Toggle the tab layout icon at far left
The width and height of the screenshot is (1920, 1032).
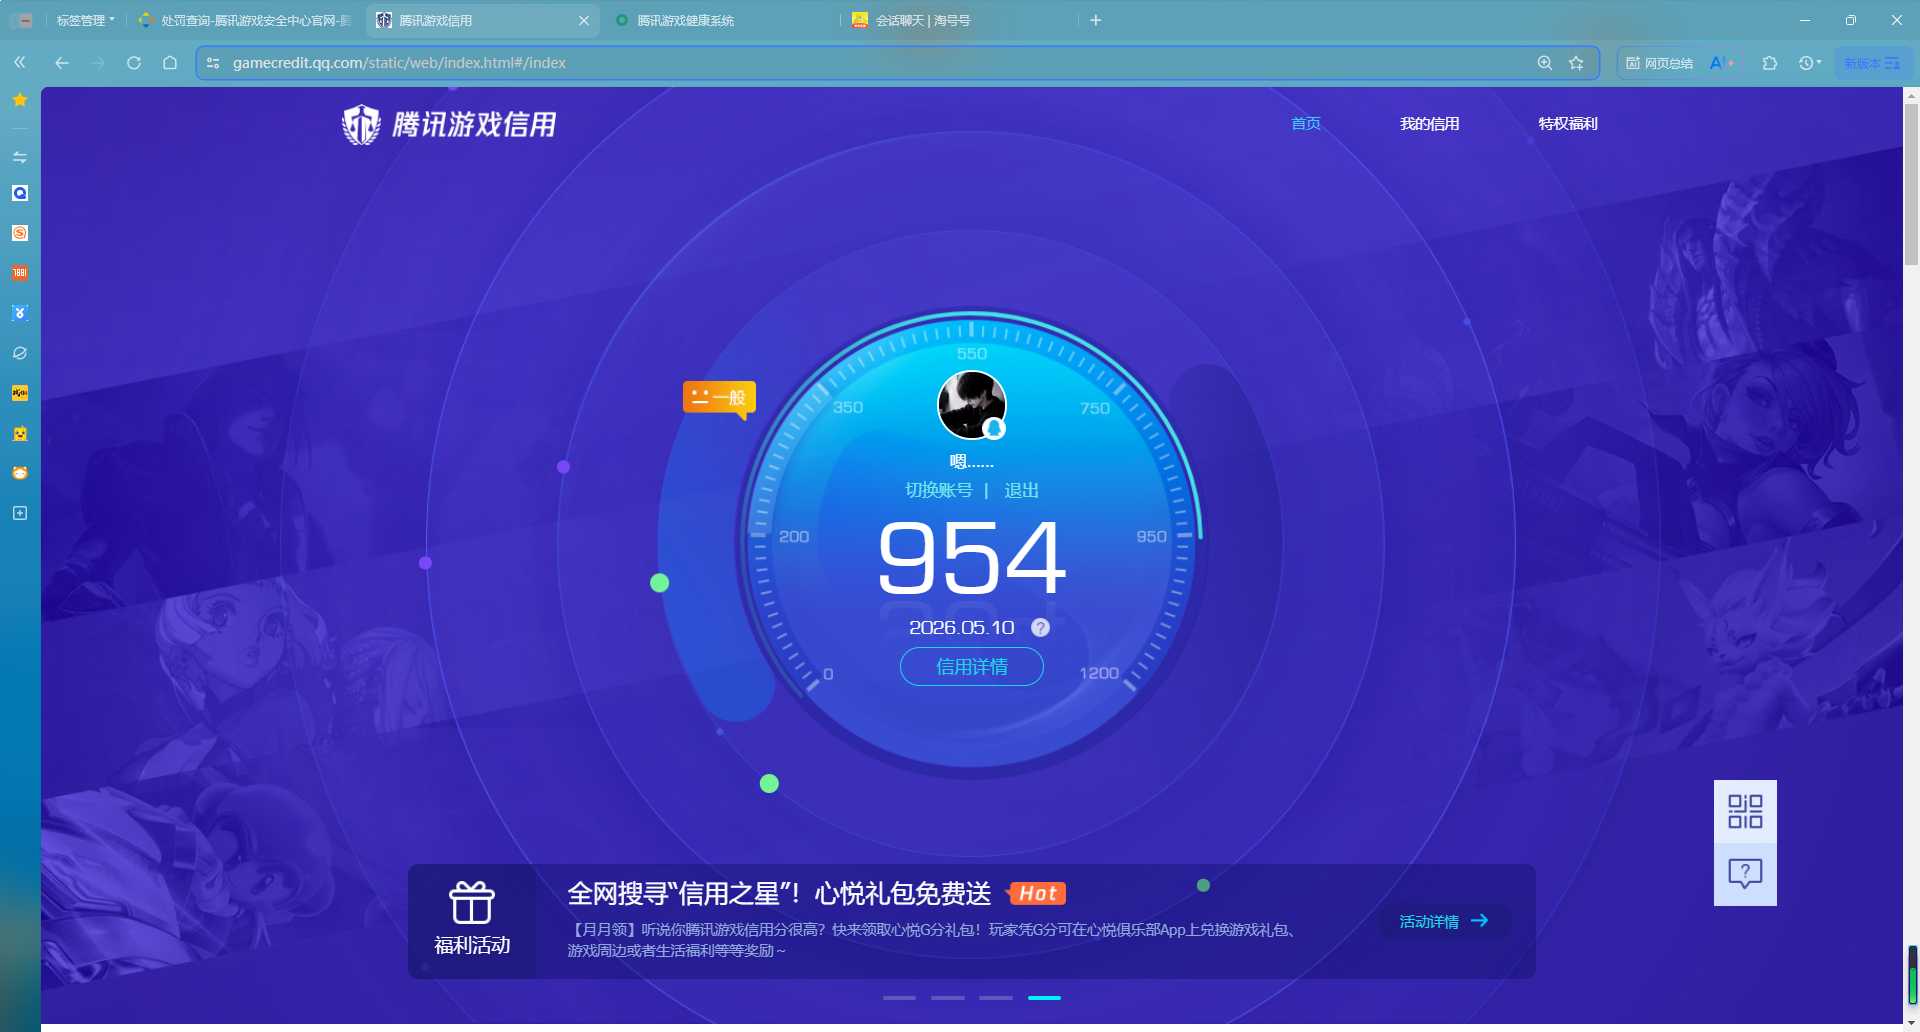coord(22,20)
